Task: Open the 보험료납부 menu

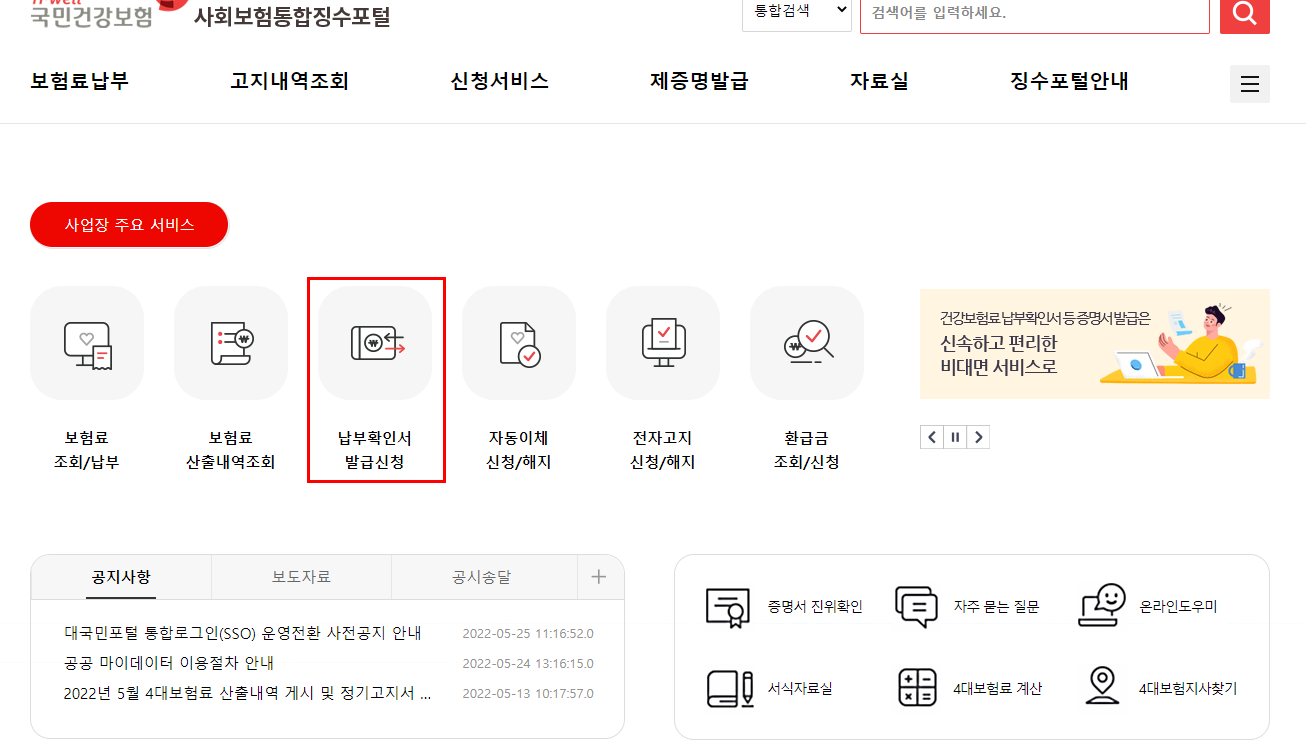Action: (80, 82)
